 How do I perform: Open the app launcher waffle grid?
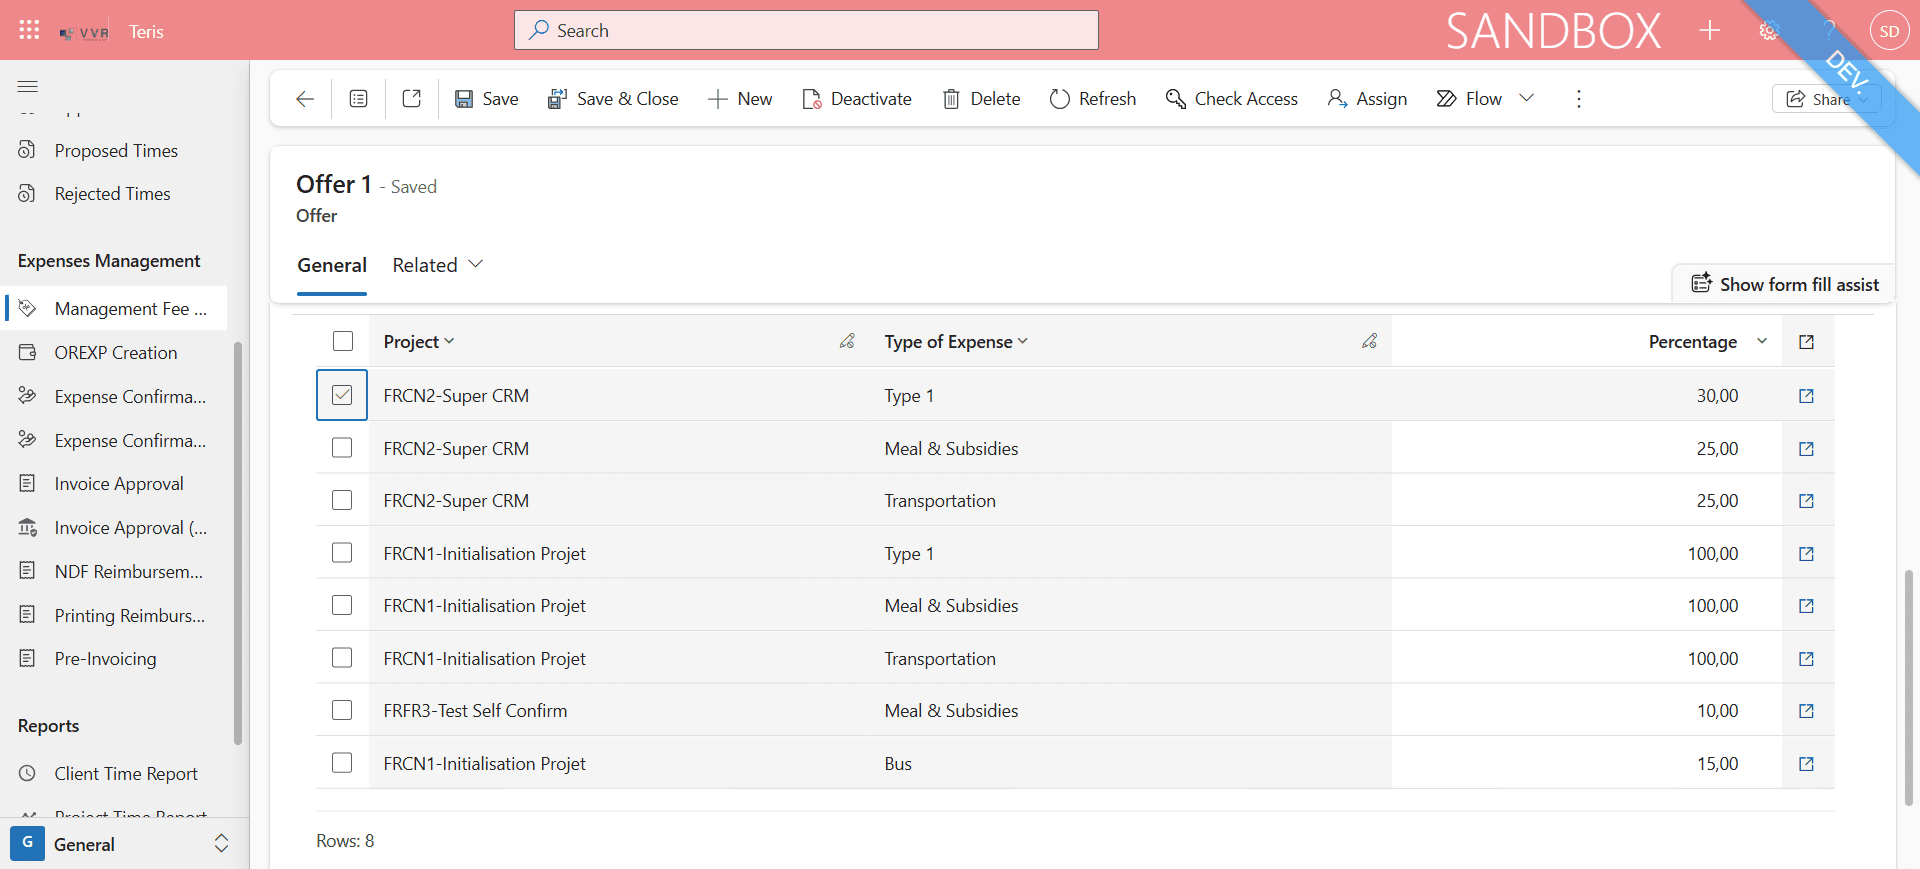(29, 30)
